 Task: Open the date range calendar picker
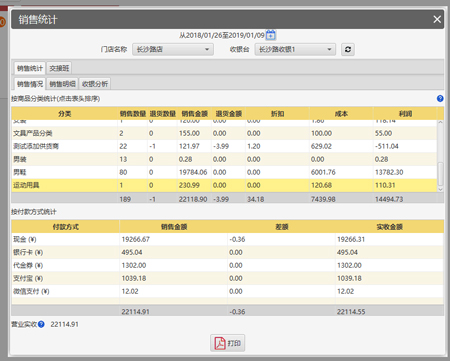click(x=271, y=35)
